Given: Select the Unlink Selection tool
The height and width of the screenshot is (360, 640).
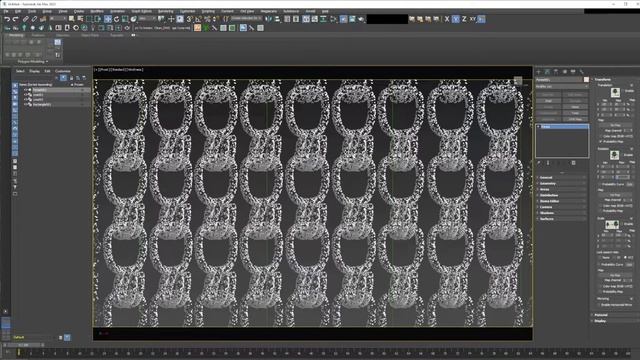Looking at the screenshot, I should [x=34, y=19].
